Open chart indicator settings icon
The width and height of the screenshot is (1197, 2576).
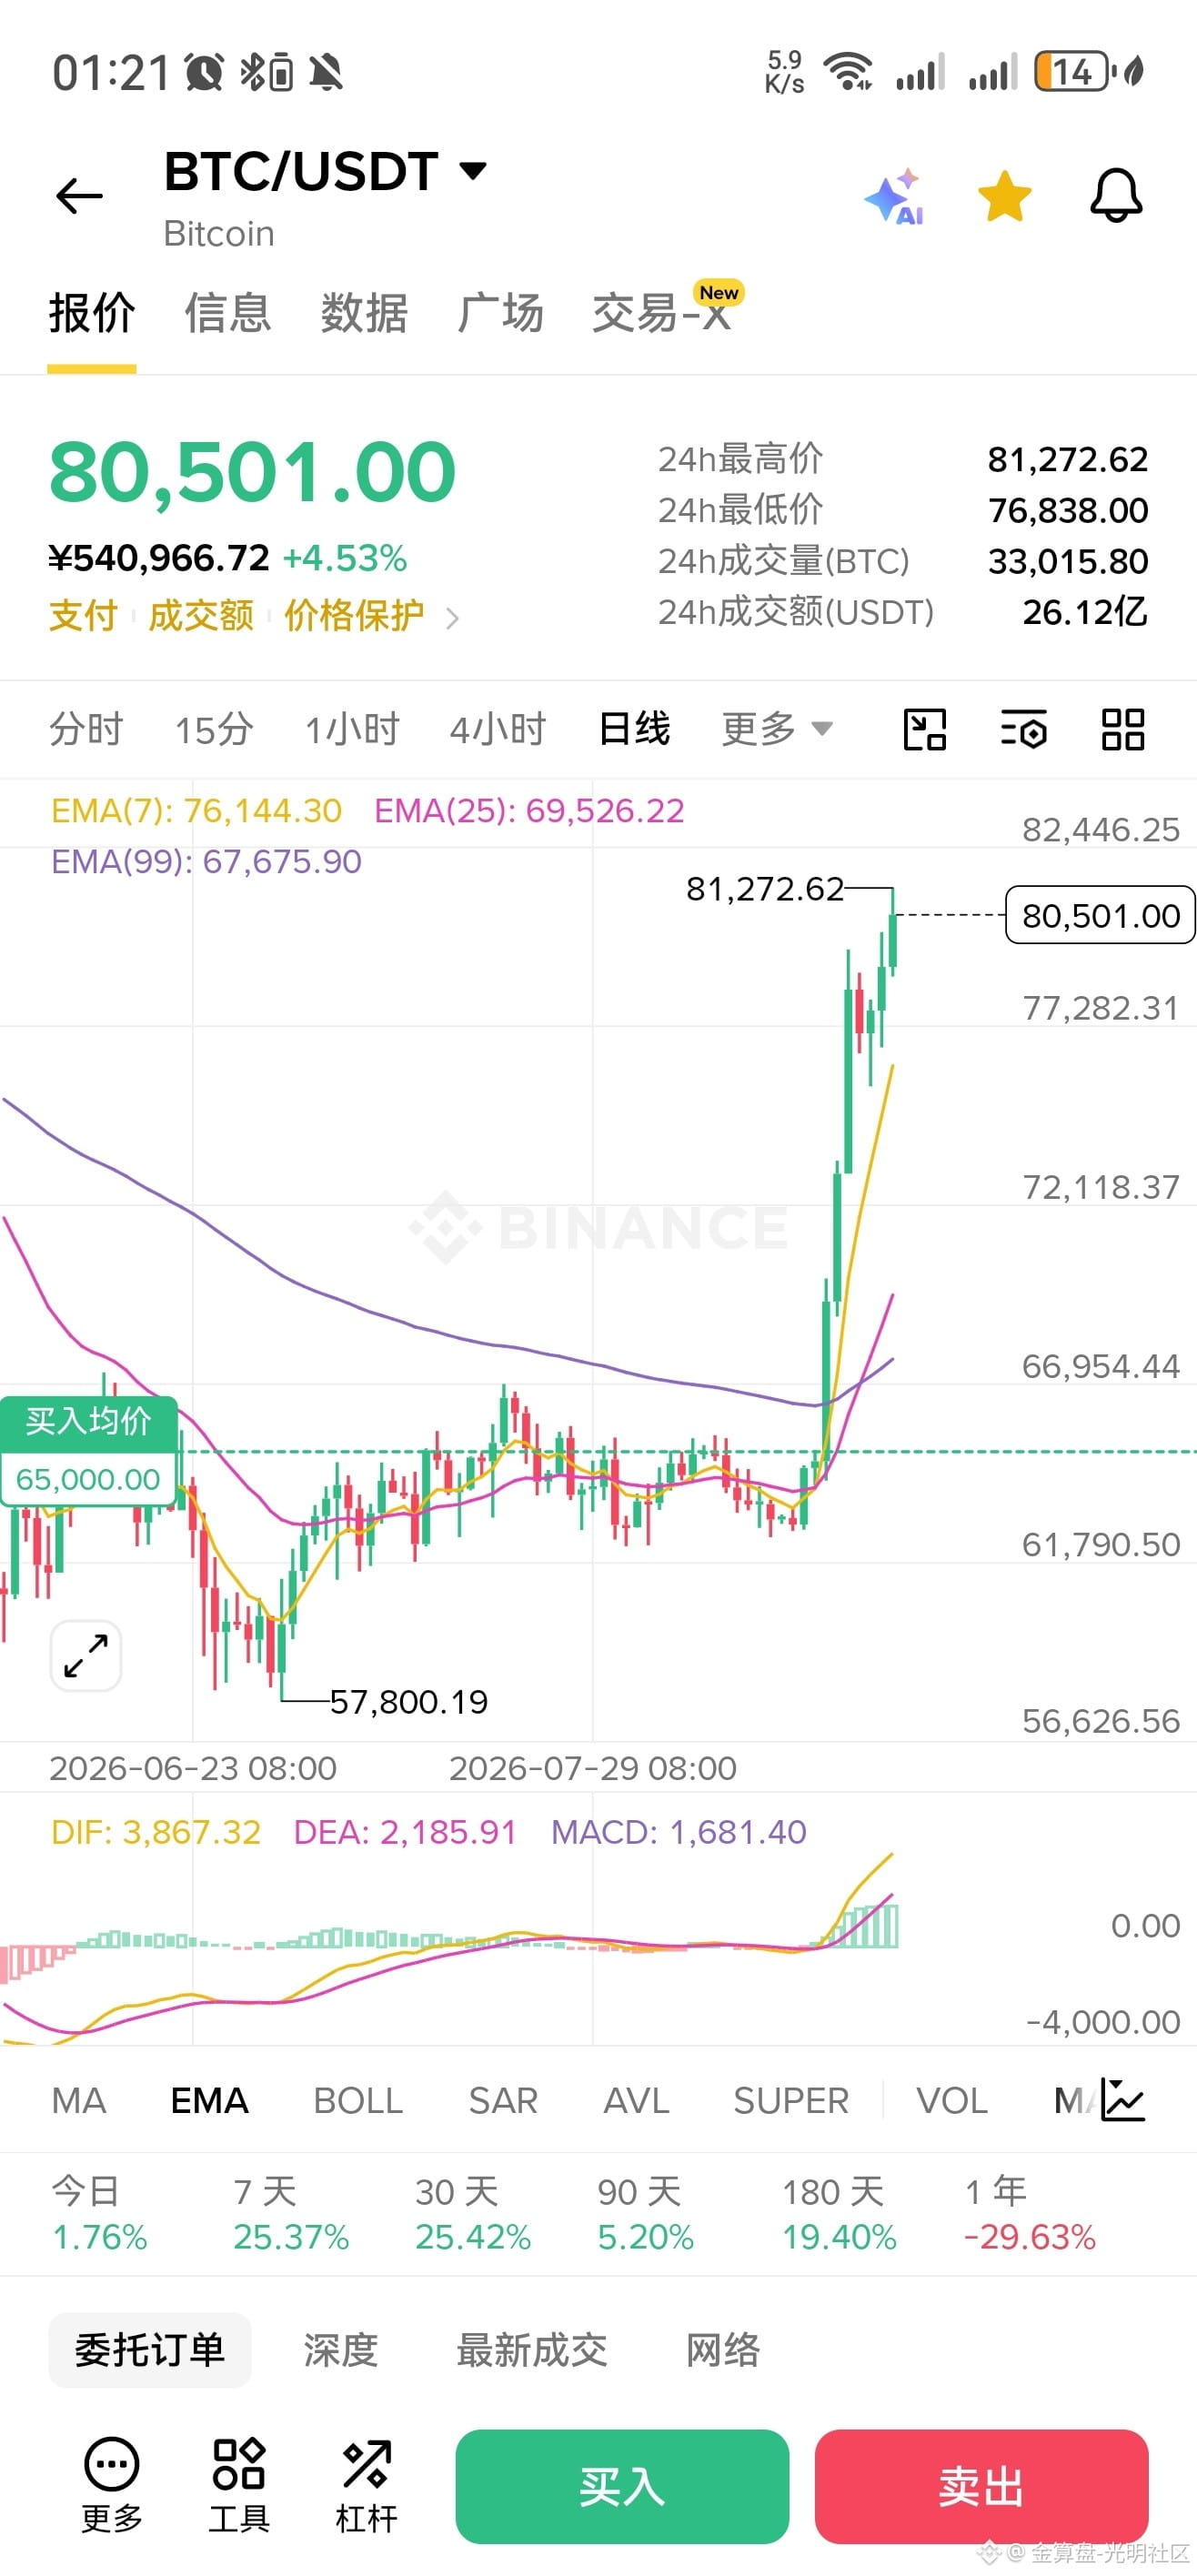1024,729
